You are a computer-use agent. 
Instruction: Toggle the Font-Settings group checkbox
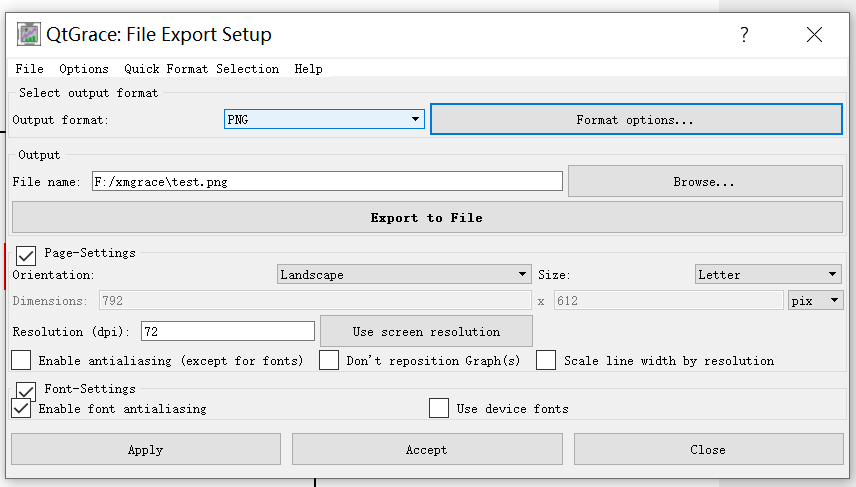[26, 390]
